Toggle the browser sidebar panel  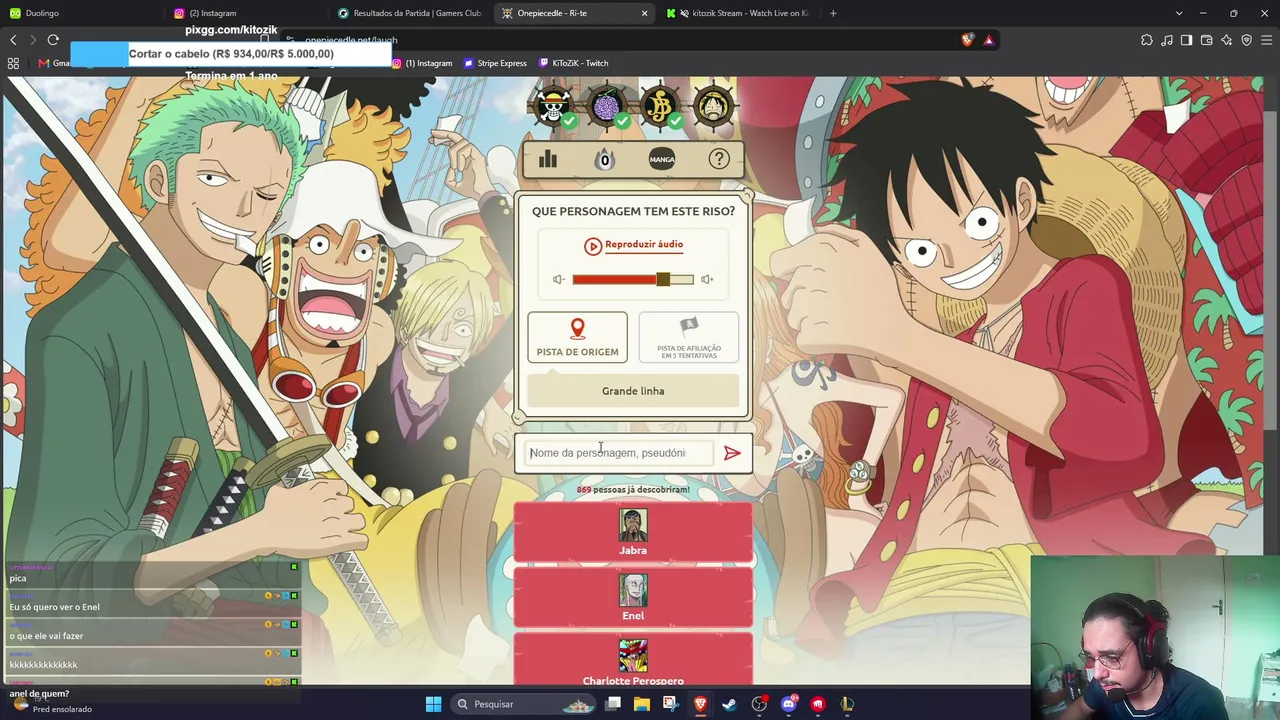click(x=1186, y=40)
